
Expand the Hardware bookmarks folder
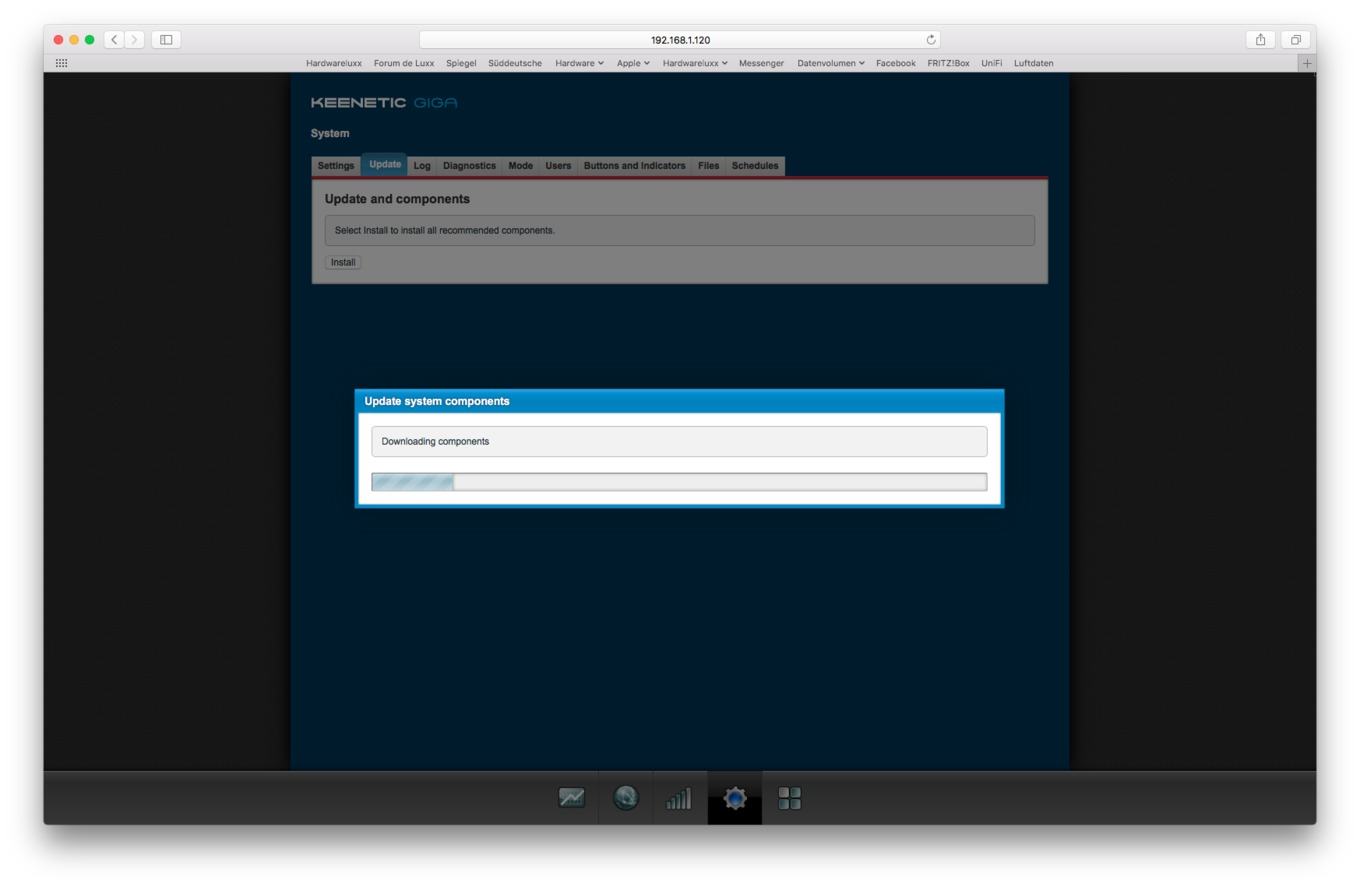click(x=579, y=63)
